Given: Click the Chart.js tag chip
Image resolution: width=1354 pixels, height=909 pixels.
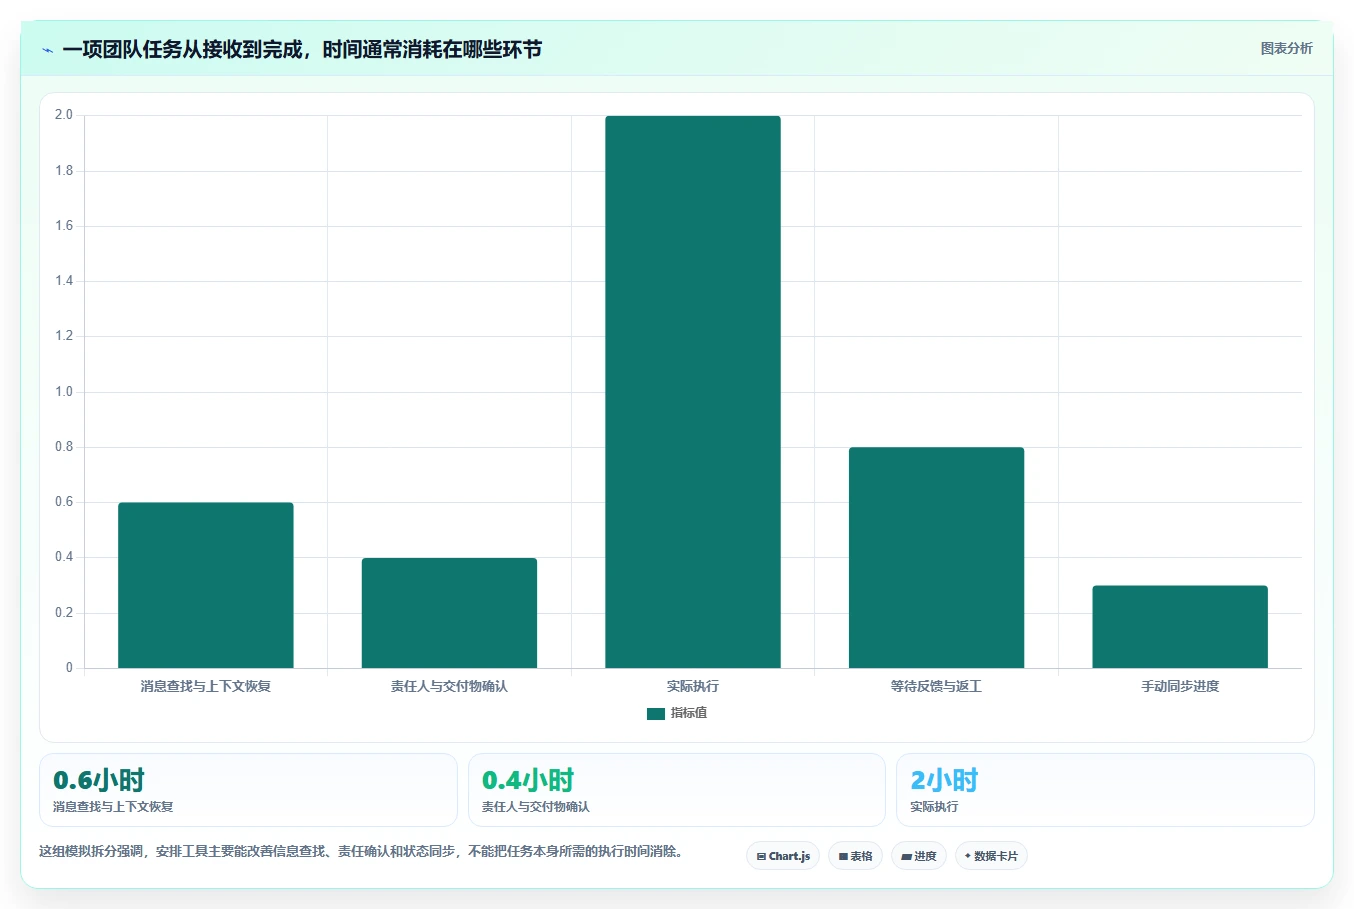Looking at the screenshot, I should 783,856.
